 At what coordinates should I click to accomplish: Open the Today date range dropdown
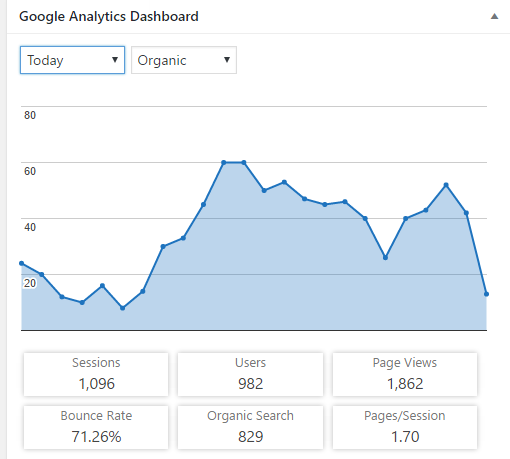72,60
